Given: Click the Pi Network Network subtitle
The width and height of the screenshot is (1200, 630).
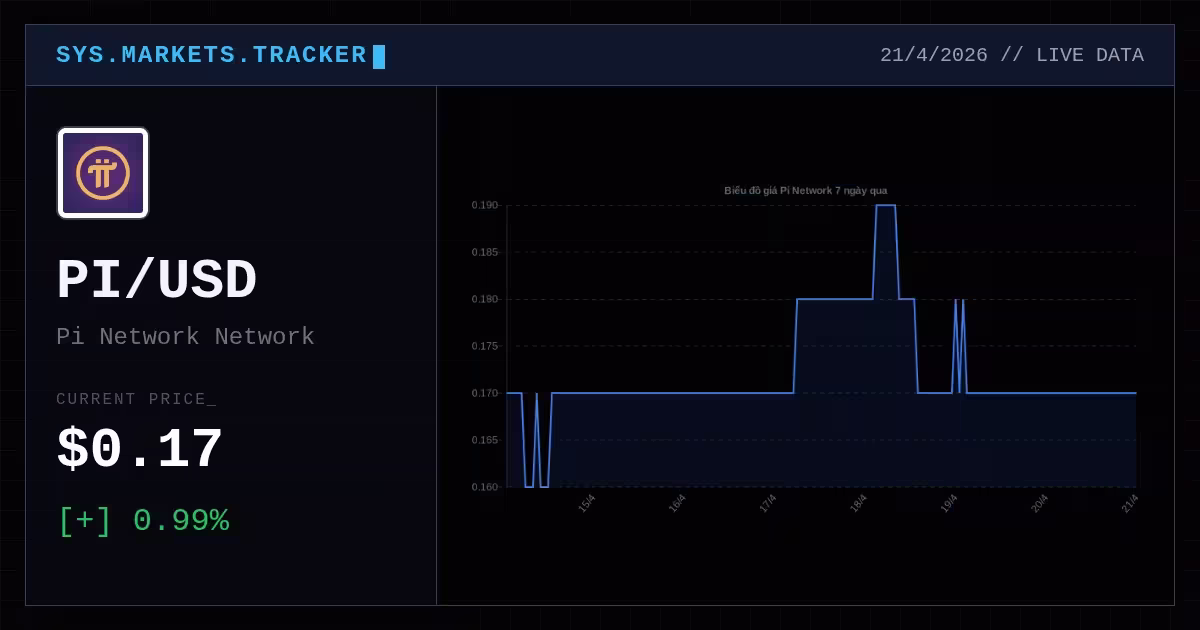Looking at the screenshot, I should point(185,337).
